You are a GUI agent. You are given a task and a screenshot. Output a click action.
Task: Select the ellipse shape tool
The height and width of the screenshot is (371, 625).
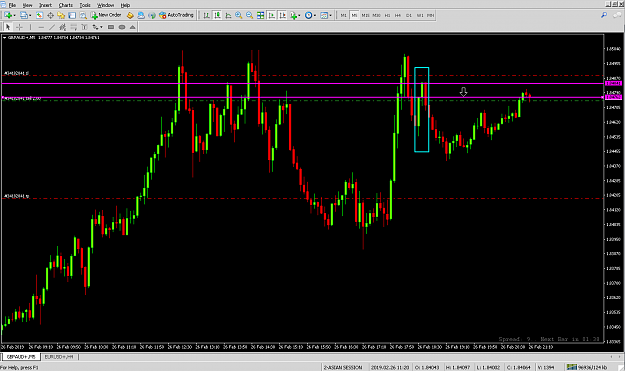[122, 27]
